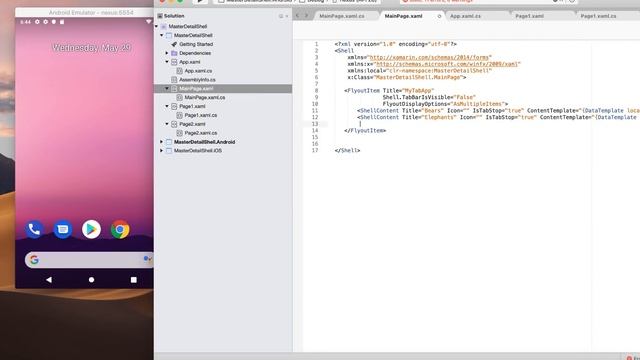Collapse the Page1.xaml node

[x=167, y=106]
